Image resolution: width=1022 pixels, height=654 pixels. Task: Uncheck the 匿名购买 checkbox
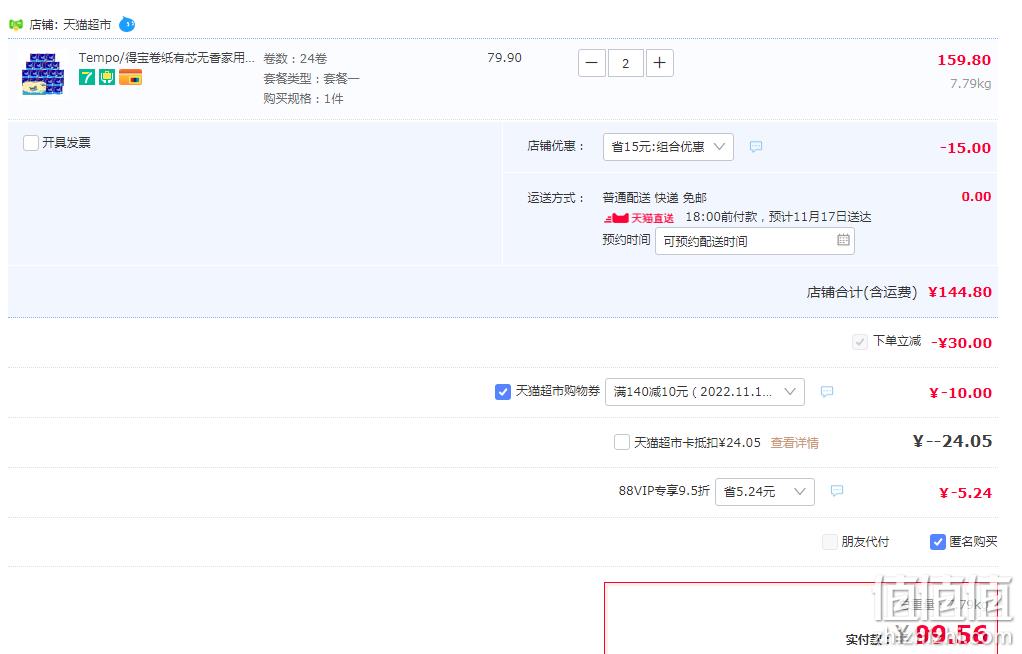tap(938, 542)
